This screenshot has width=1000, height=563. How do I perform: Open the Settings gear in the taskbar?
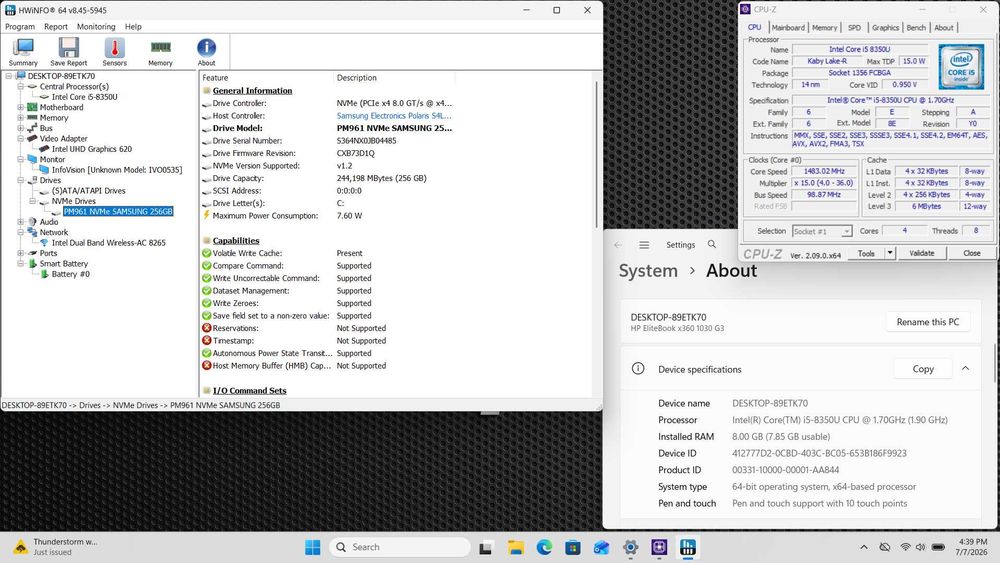tap(630, 547)
